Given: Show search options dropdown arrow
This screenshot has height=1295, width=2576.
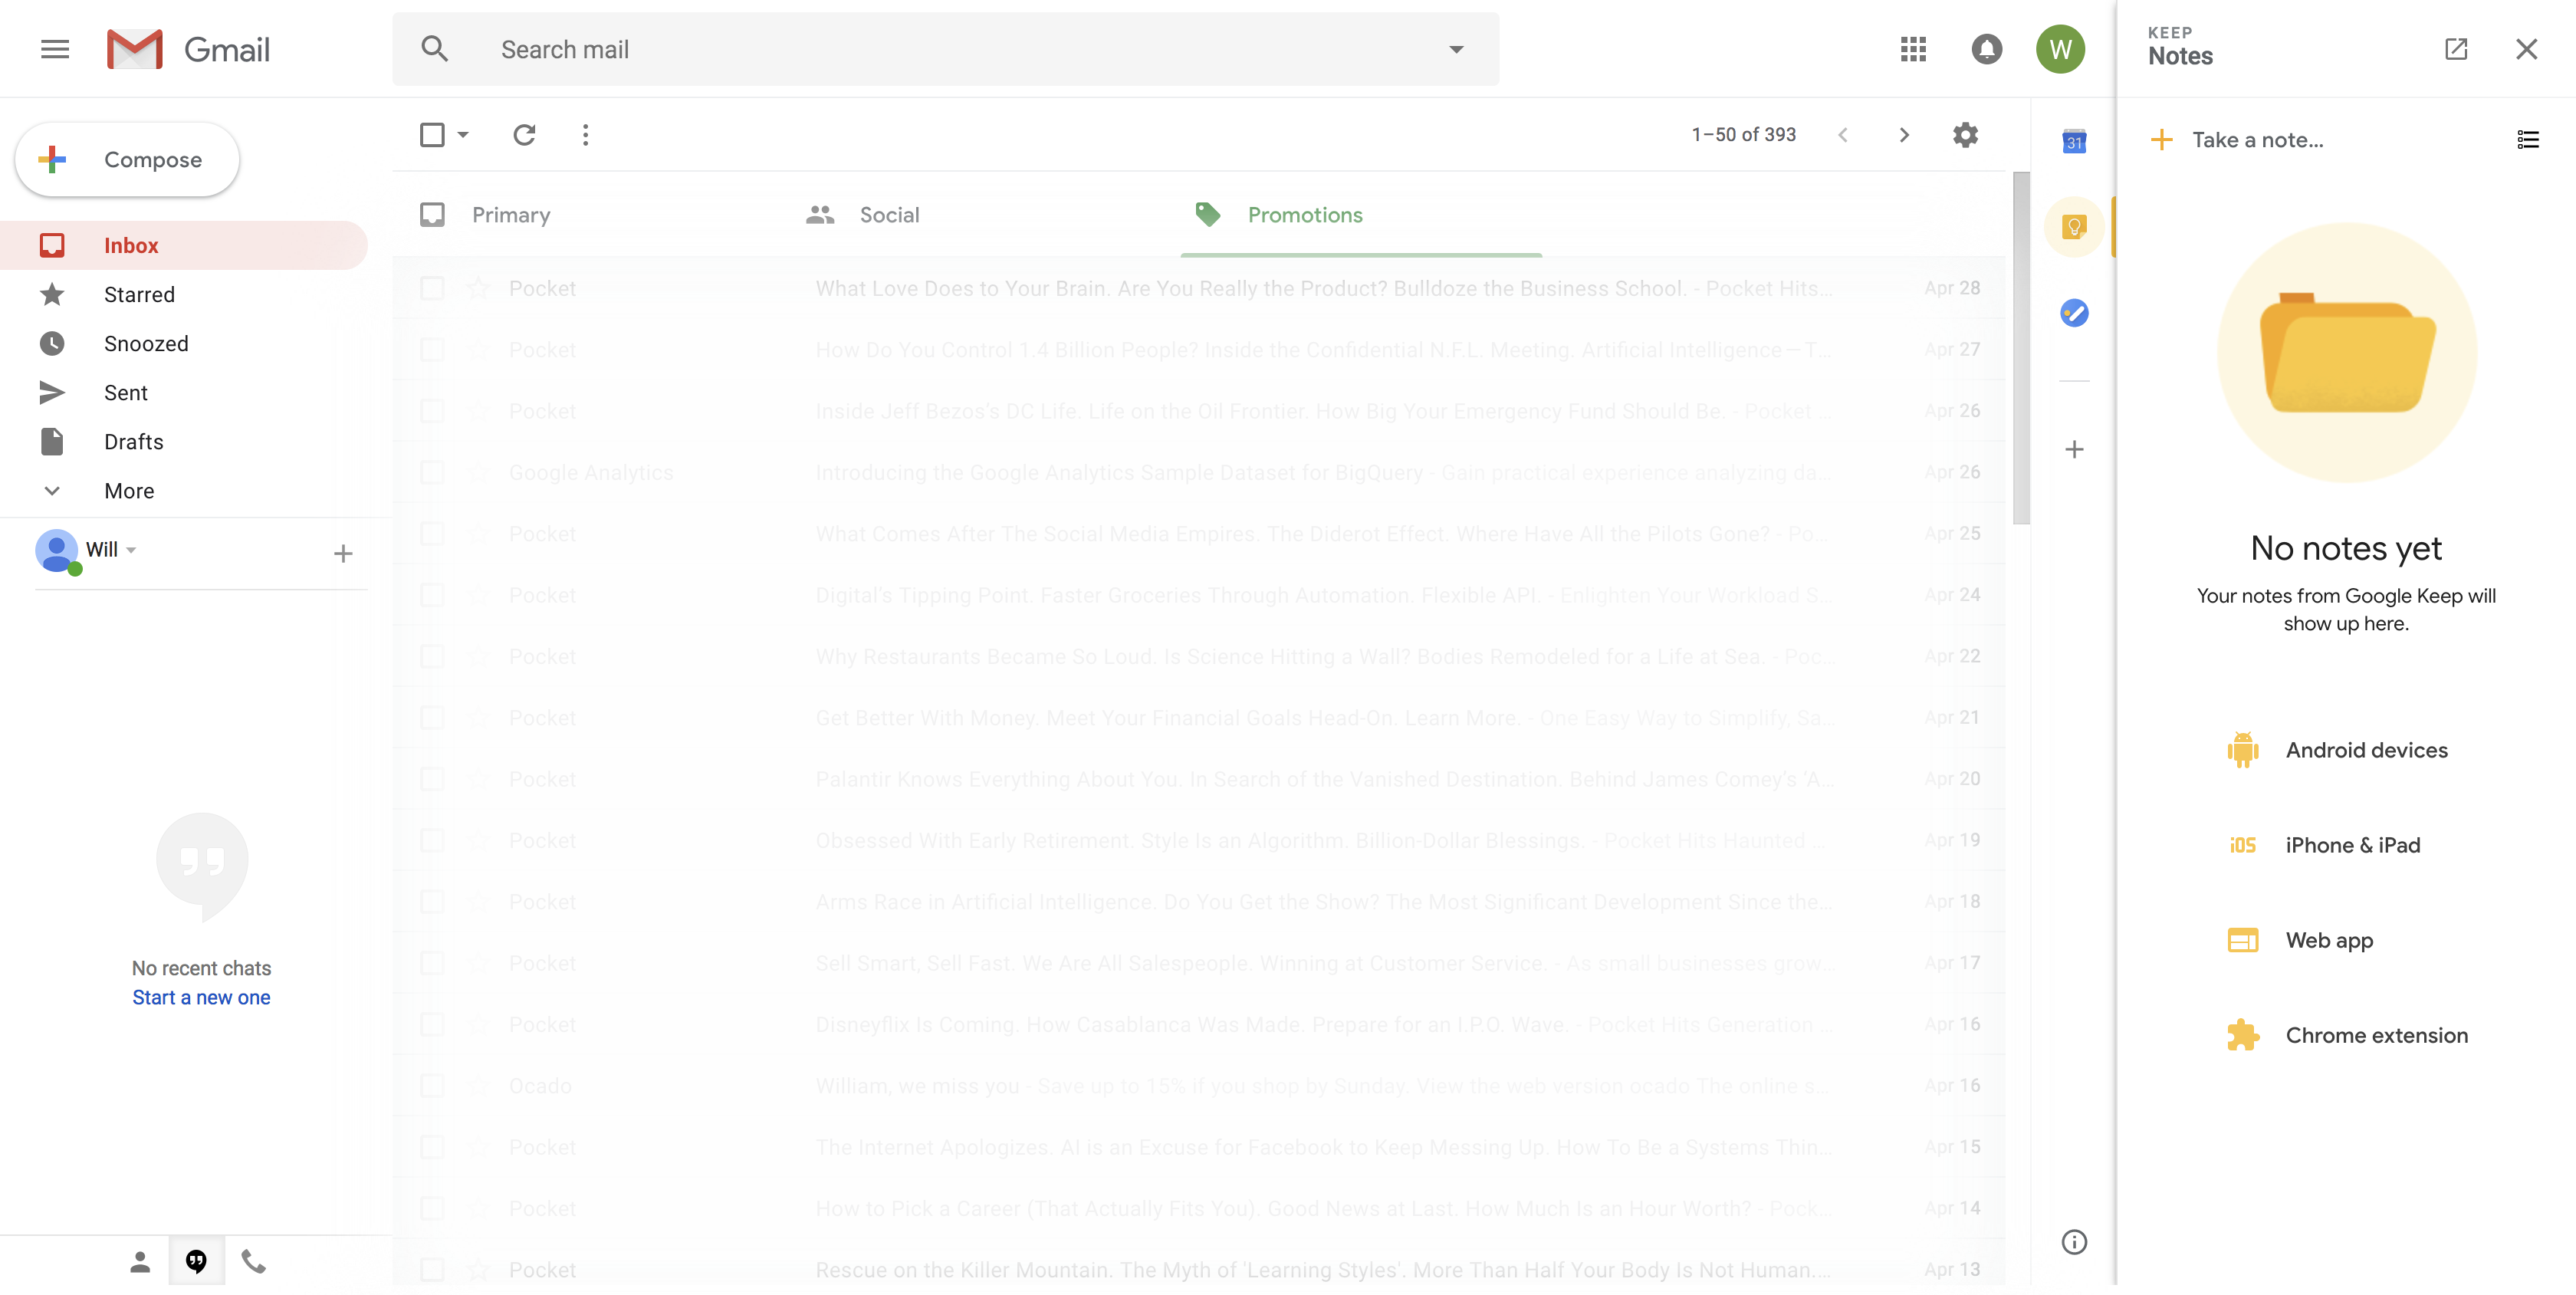Looking at the screenshot, I should (x=1455, y=49).
